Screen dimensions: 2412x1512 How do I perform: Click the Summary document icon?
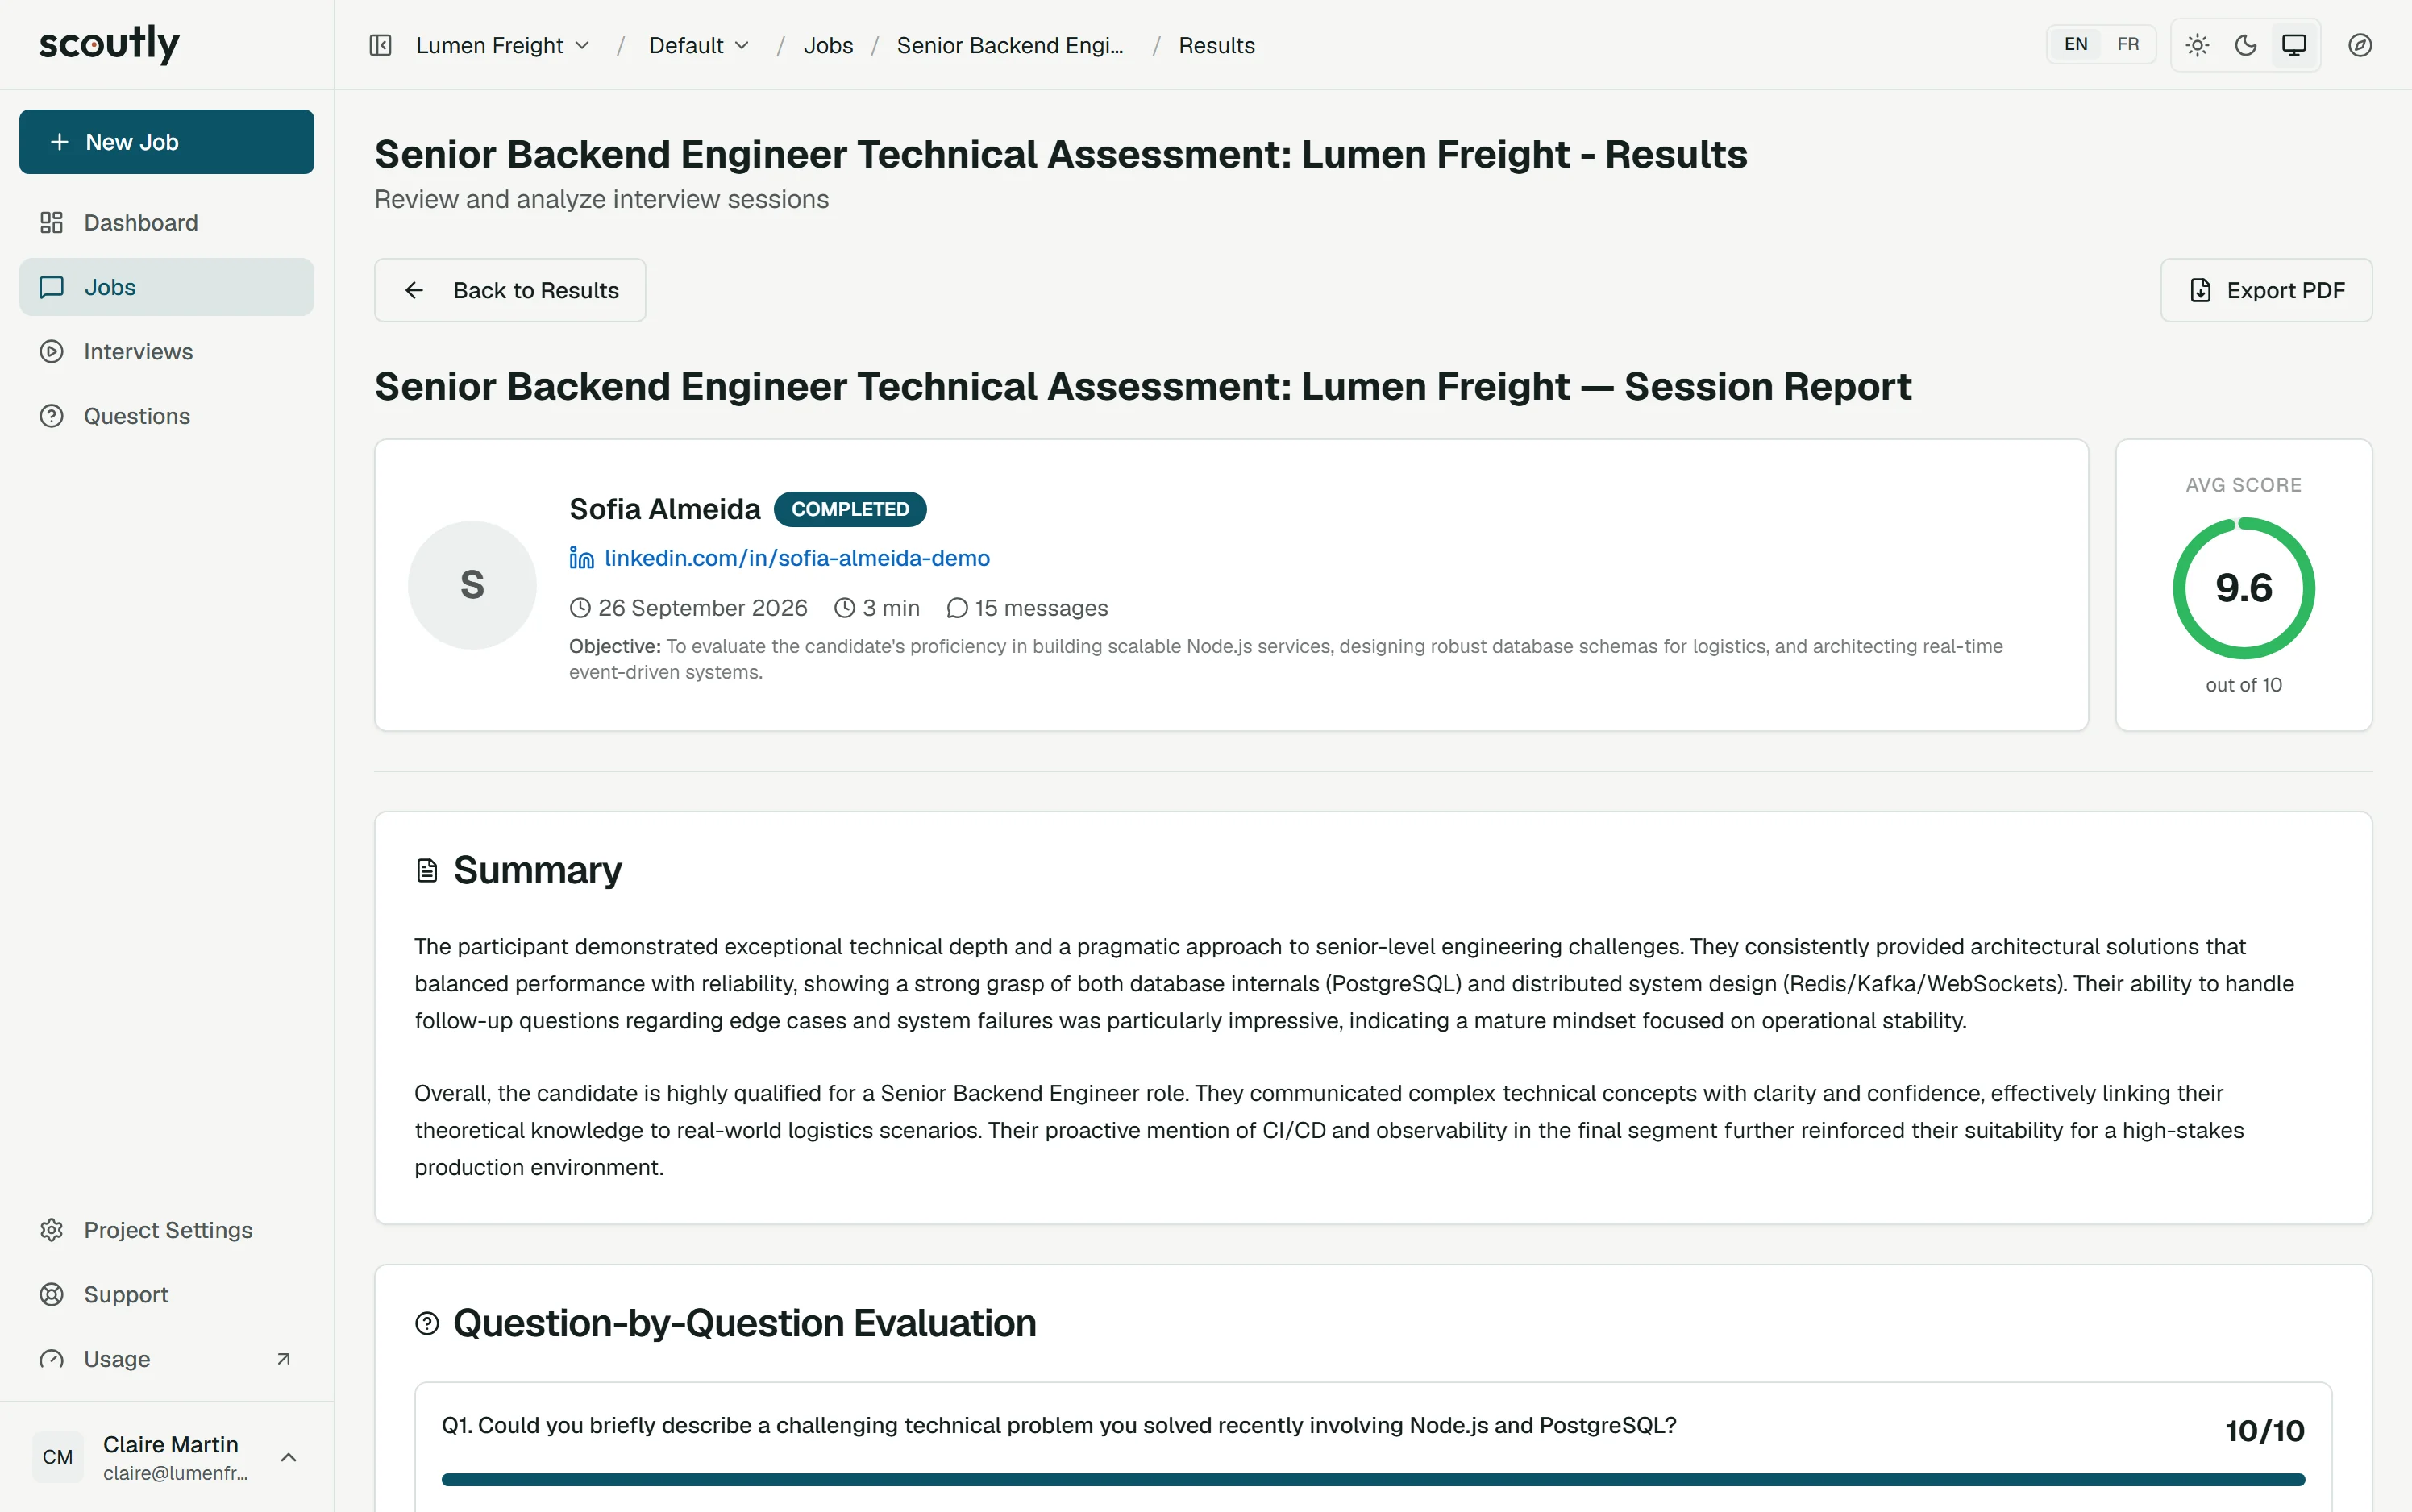427,871
